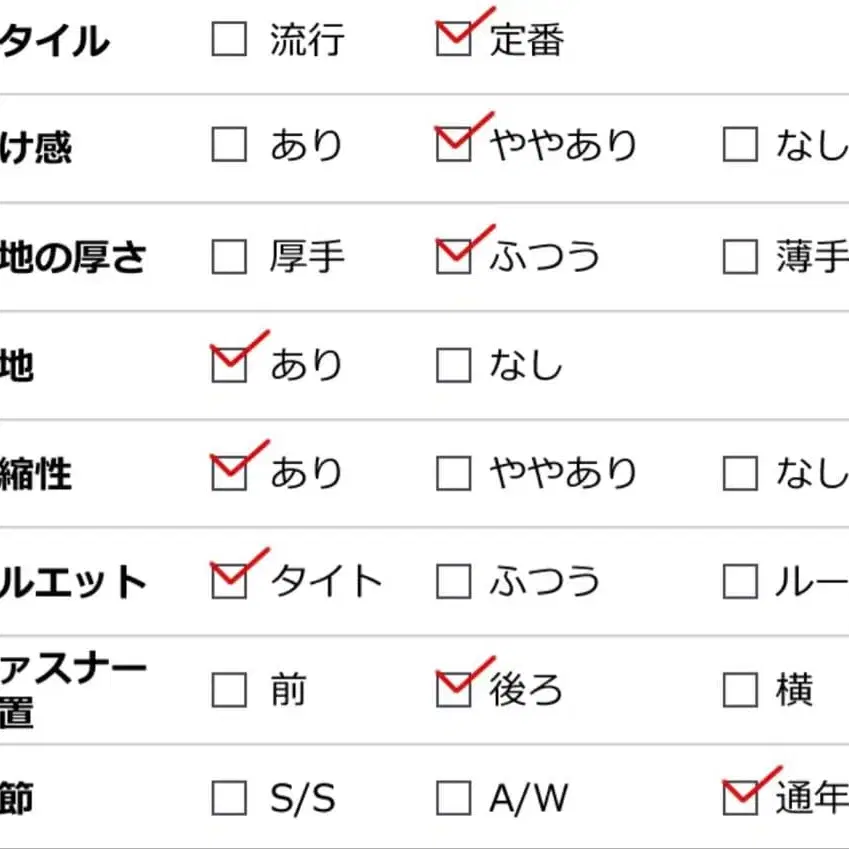Uncheck あり in the 縮性 row
Image resolution: width=849 pixels, height=849 pixels.
point(229,473)
